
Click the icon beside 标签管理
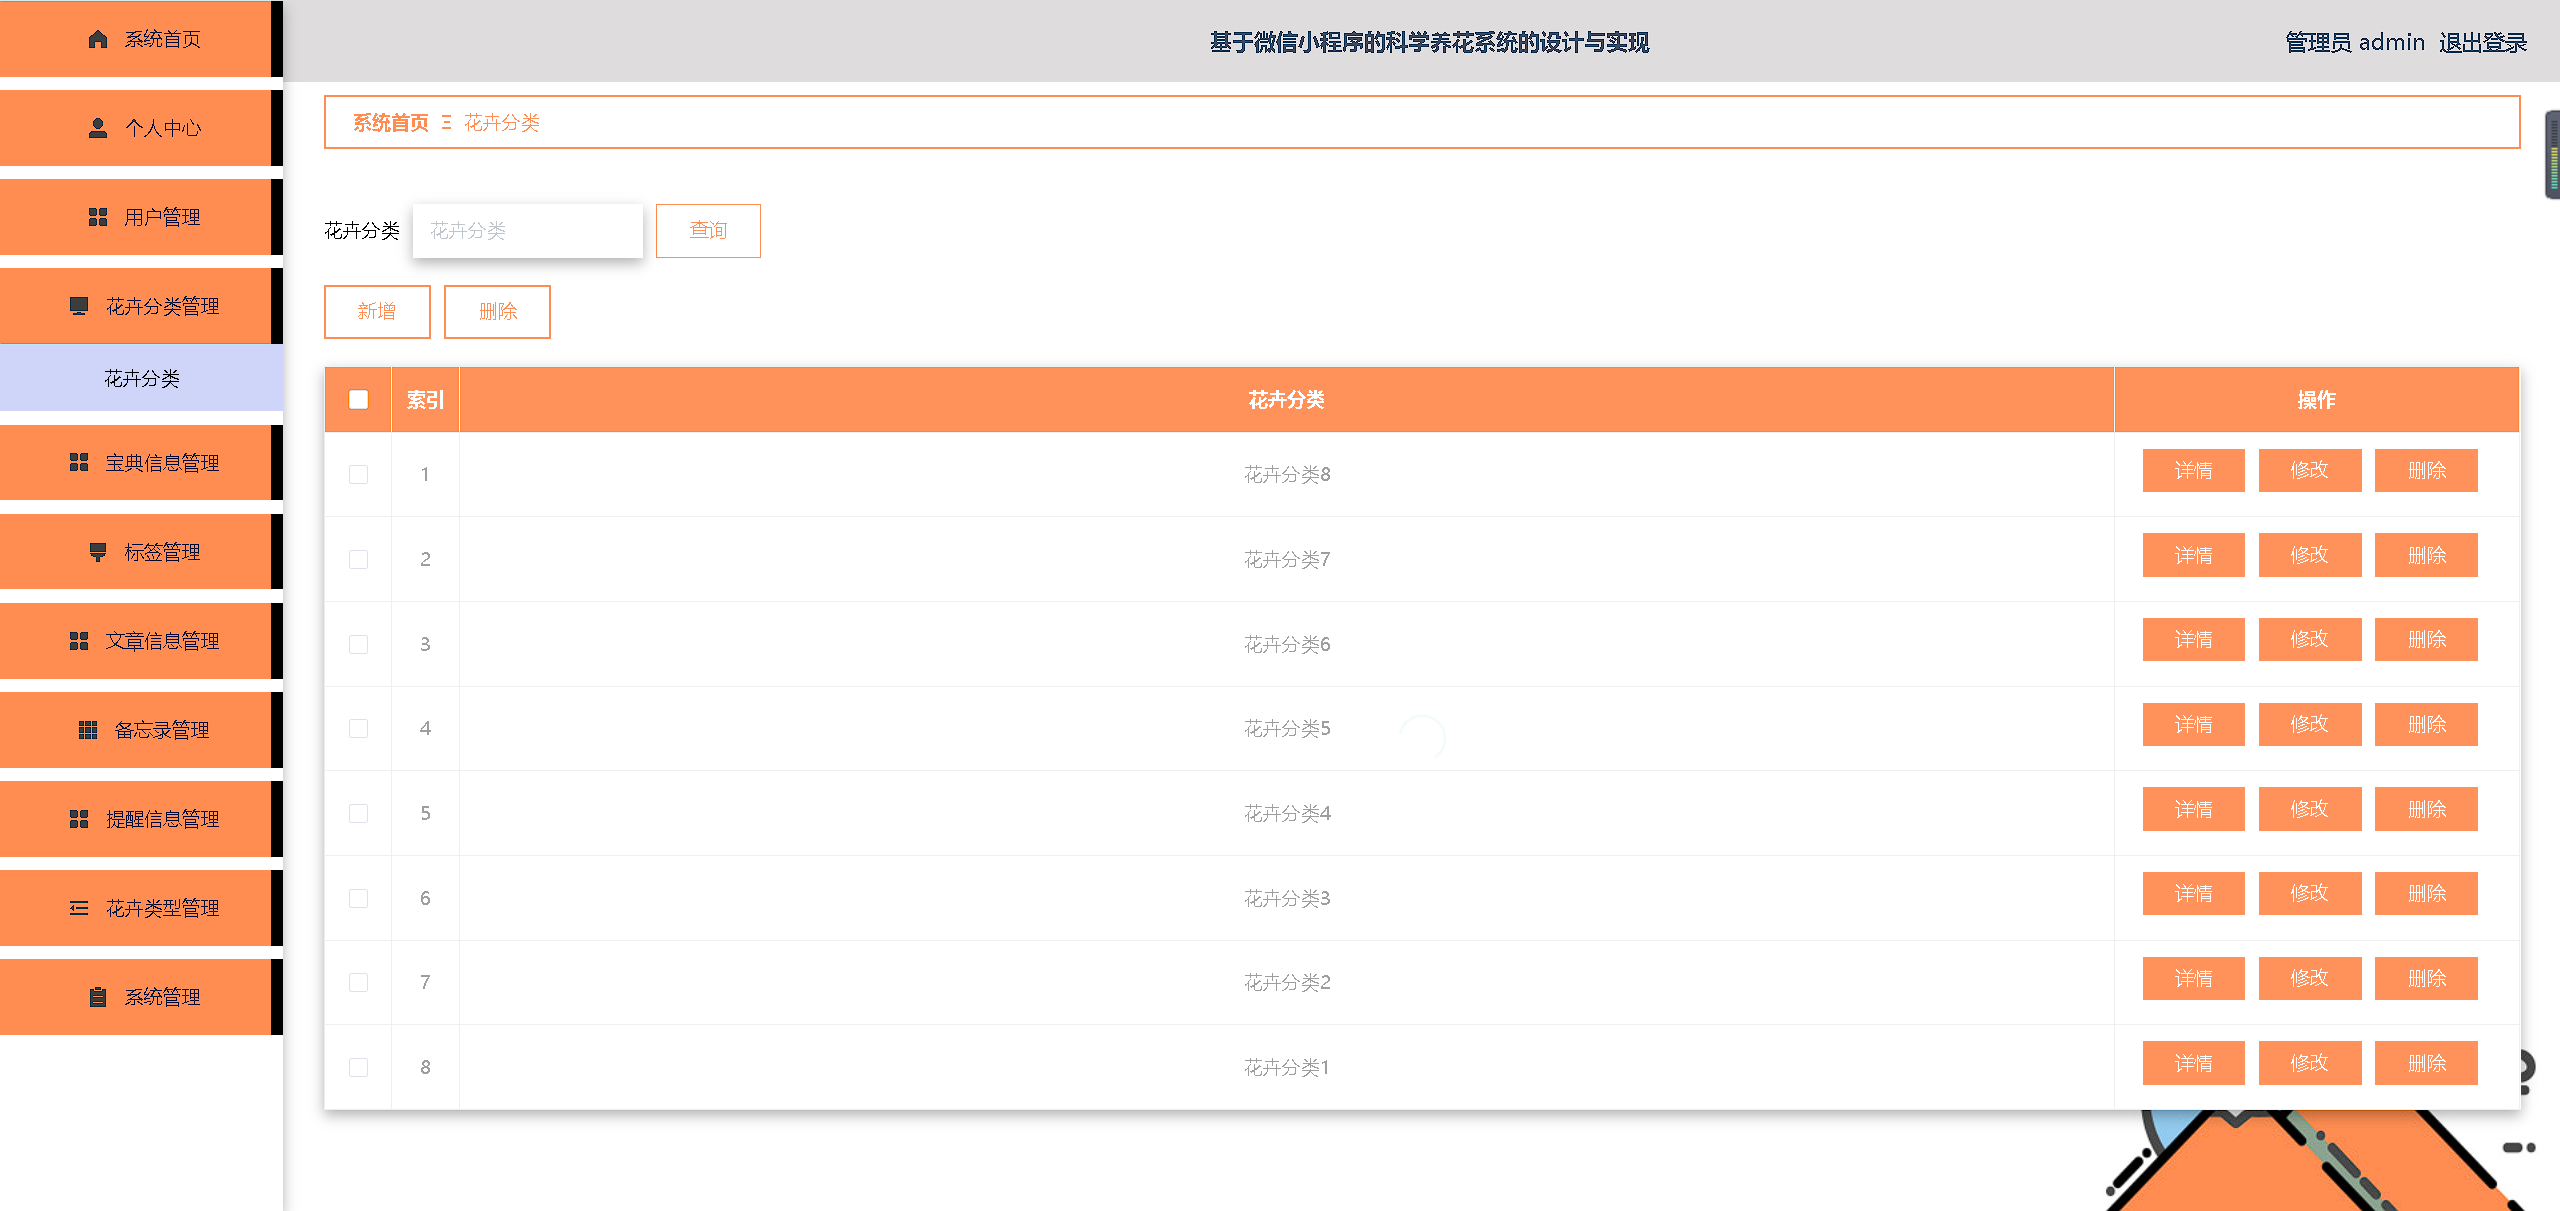click(x=98, y=552)
